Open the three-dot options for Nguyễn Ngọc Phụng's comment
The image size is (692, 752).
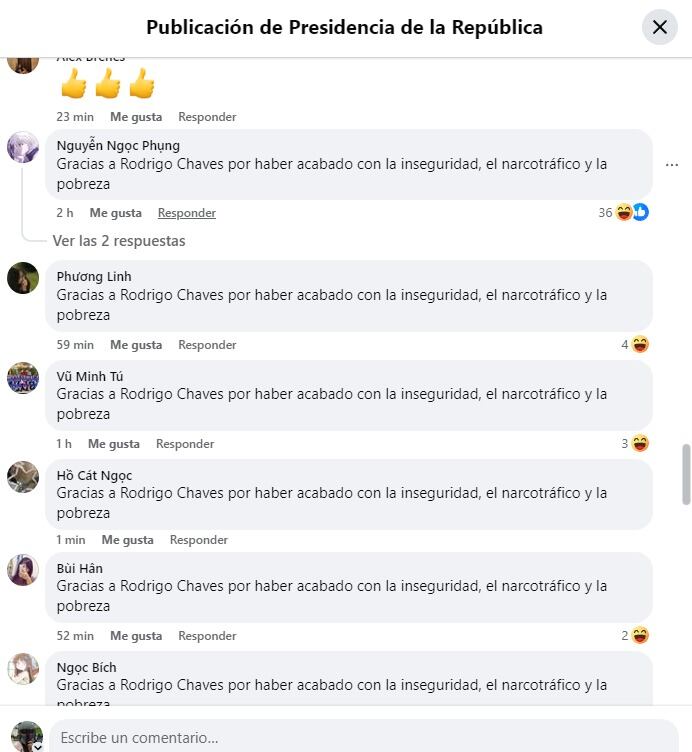672,165
